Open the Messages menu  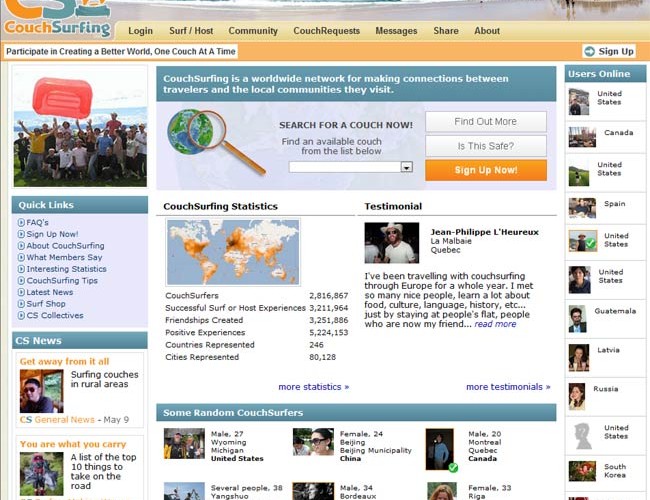396,31
